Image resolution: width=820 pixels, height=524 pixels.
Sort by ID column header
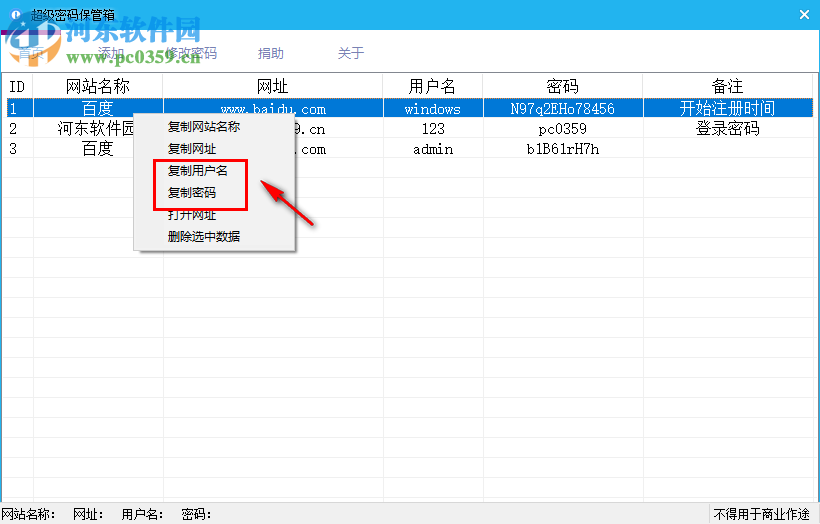click(x=17, y=86)
